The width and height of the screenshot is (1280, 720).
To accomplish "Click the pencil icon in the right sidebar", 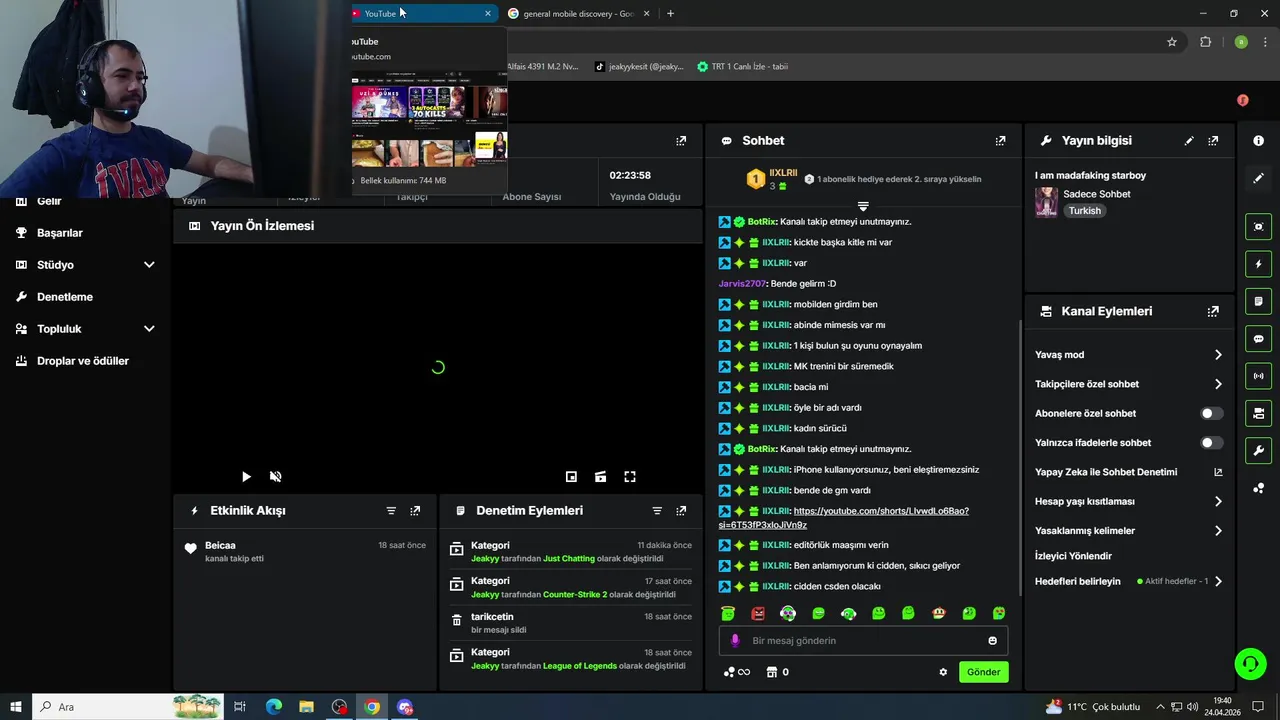I will click(x=1258, y=178).
